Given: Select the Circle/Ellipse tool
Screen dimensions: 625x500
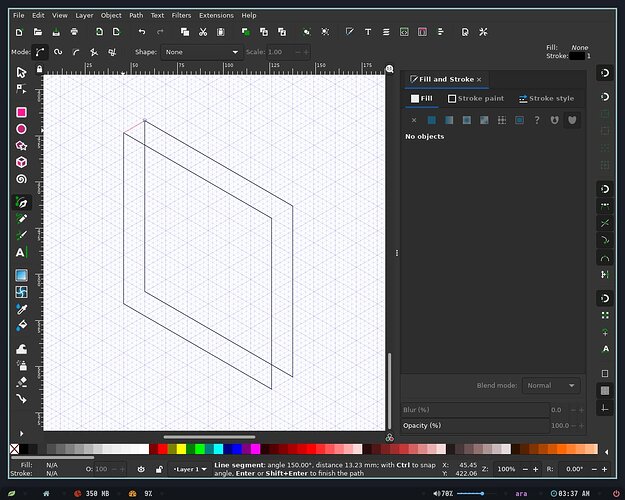Looking at the screenshot, I should coord(22,129).
